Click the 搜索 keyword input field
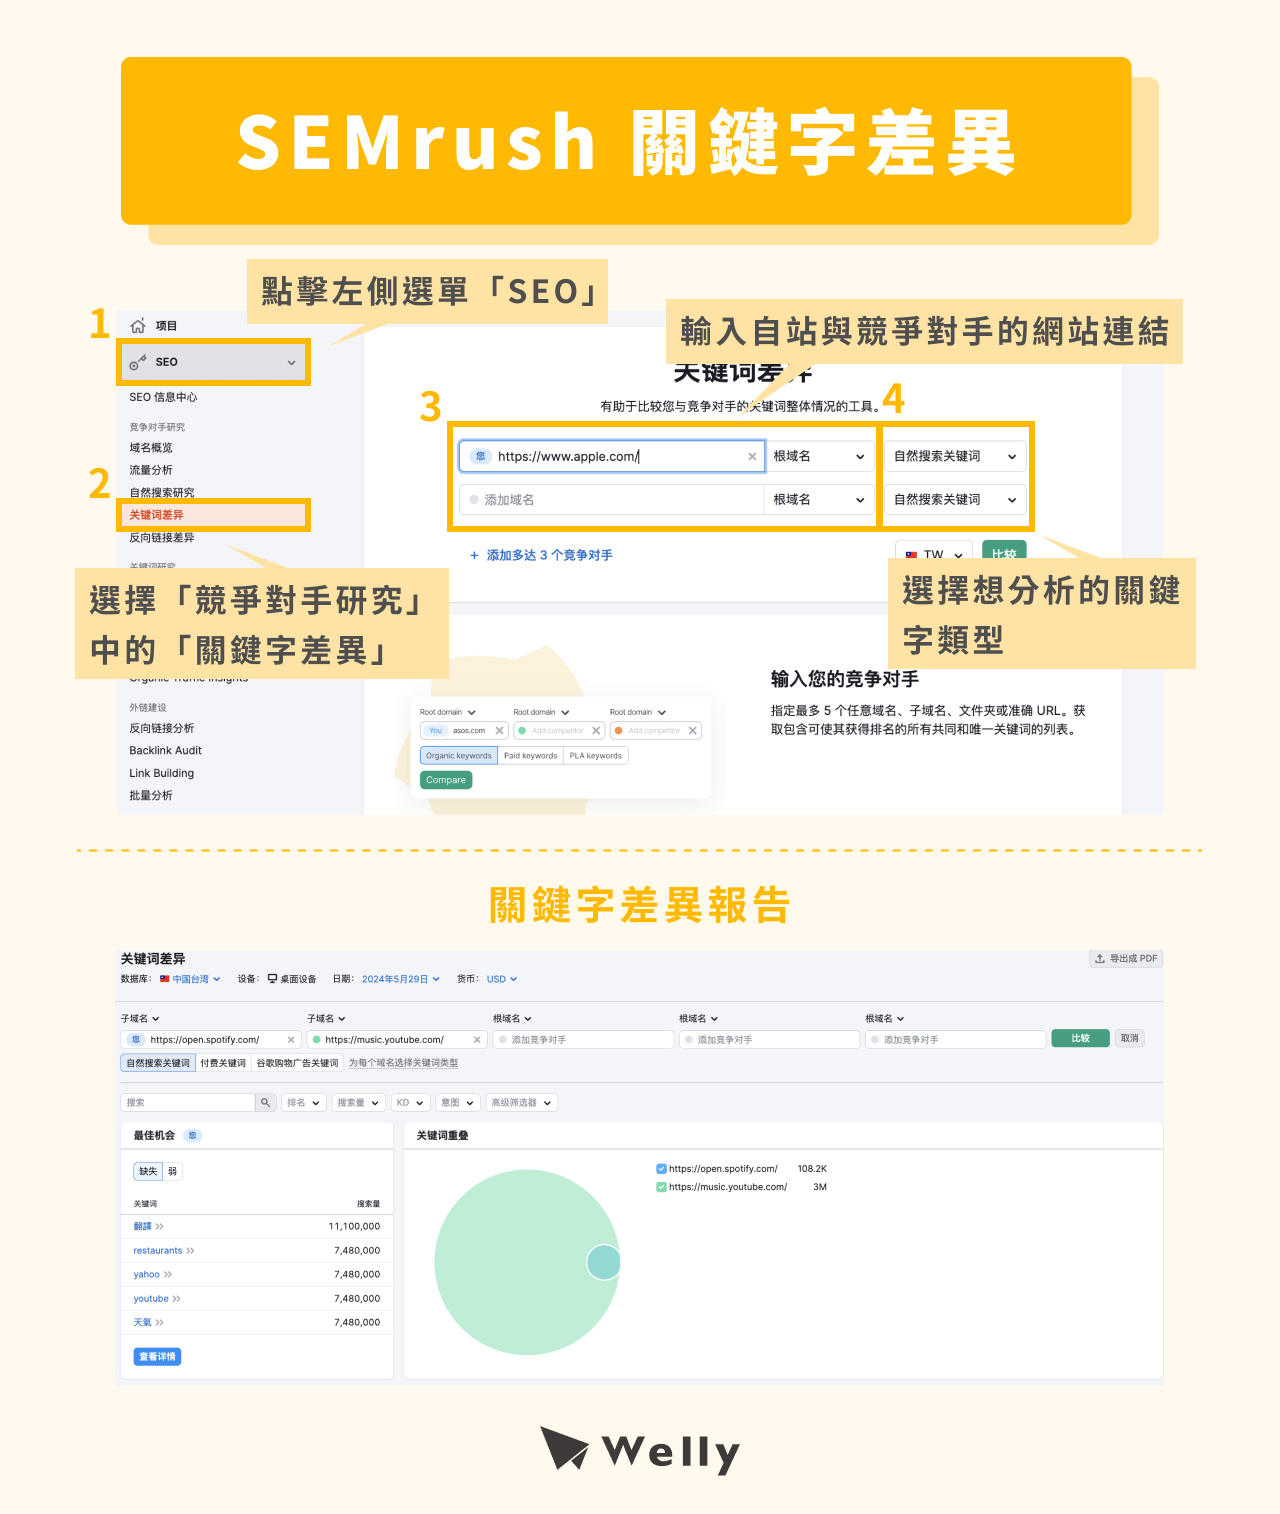 pyautogui.click(x=188, y=1103)
